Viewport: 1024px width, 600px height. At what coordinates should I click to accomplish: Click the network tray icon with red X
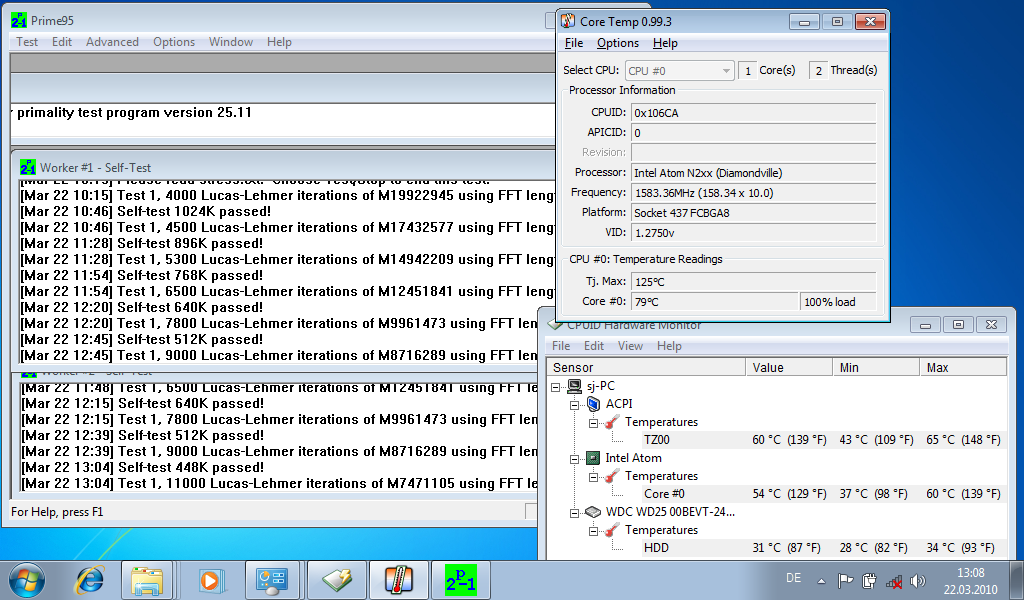point(893,581)
